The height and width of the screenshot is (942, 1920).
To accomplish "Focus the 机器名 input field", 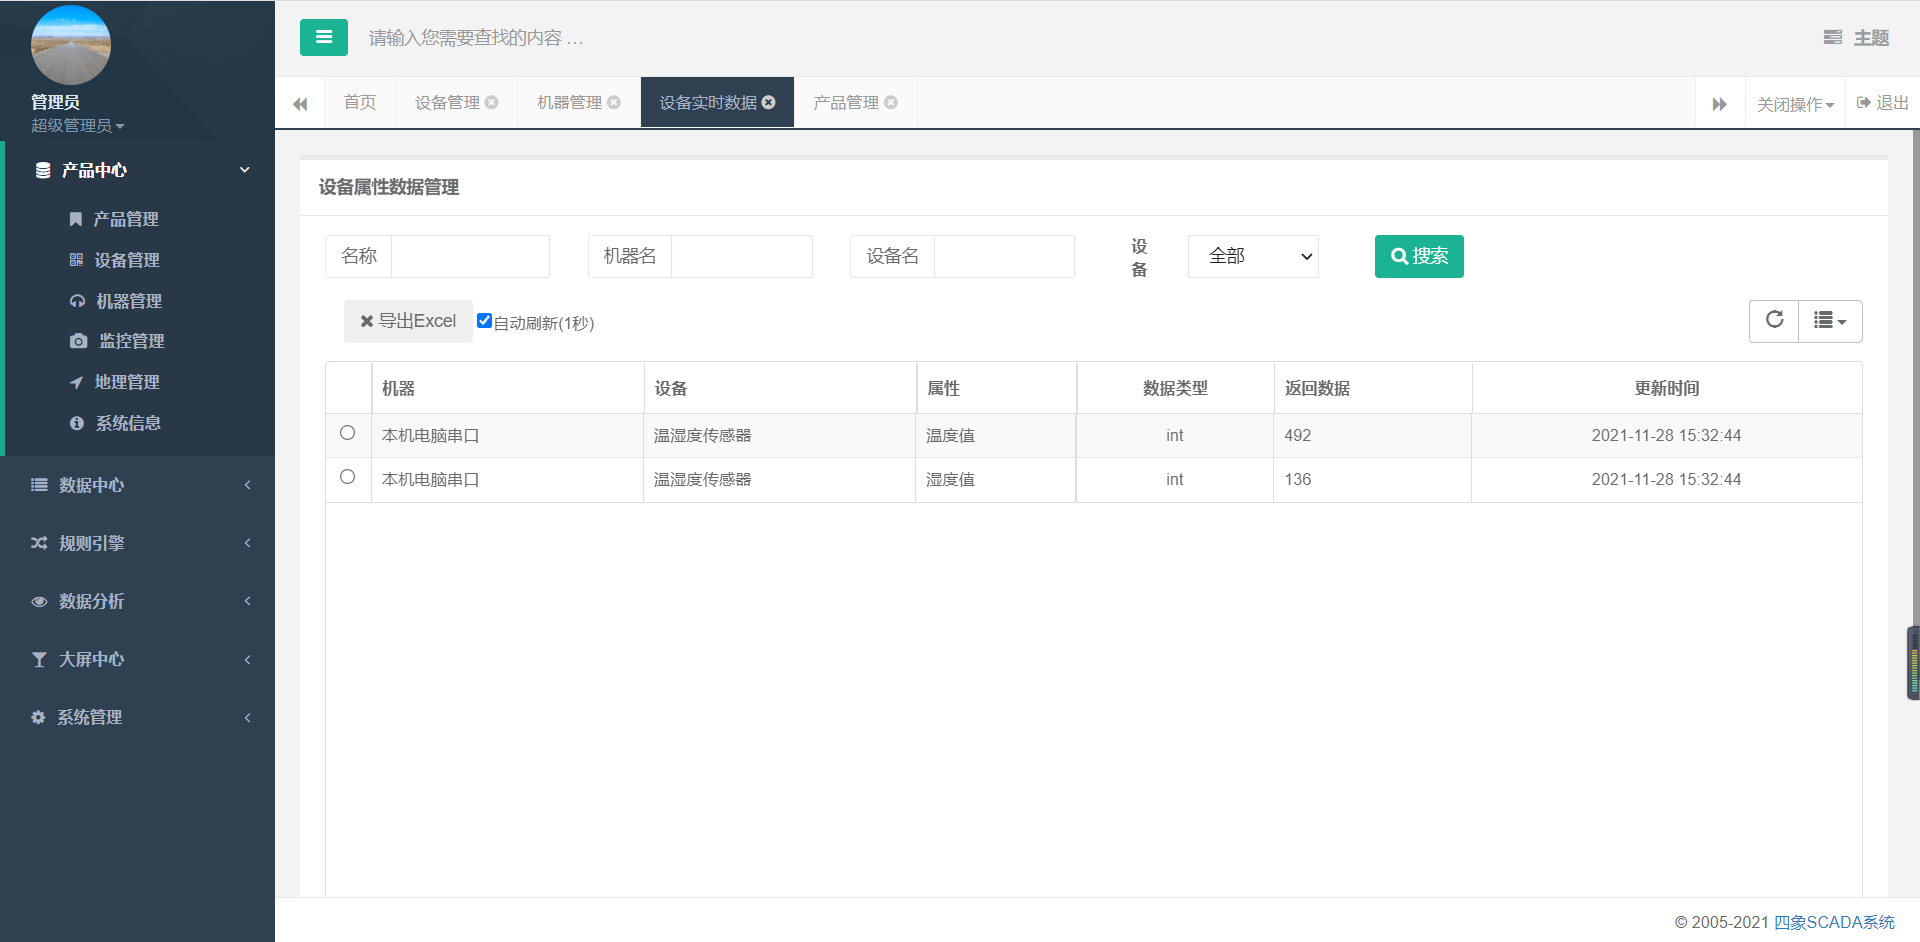I will (x=741, y=257).
